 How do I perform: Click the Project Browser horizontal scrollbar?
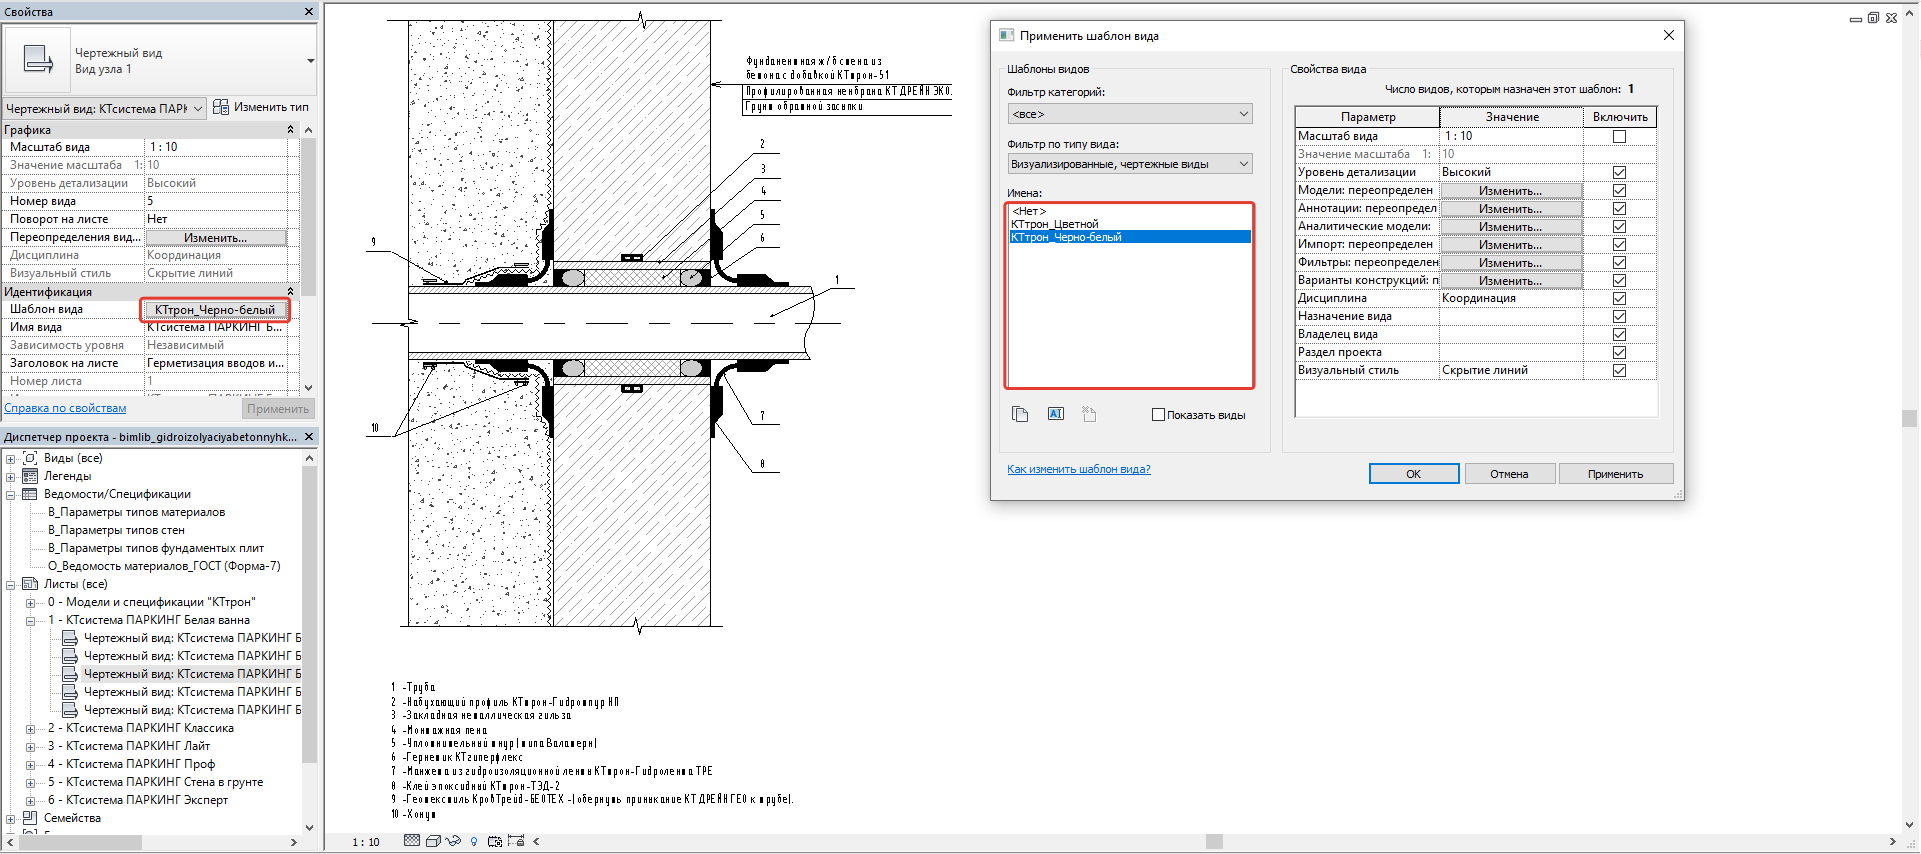point(80,843)
